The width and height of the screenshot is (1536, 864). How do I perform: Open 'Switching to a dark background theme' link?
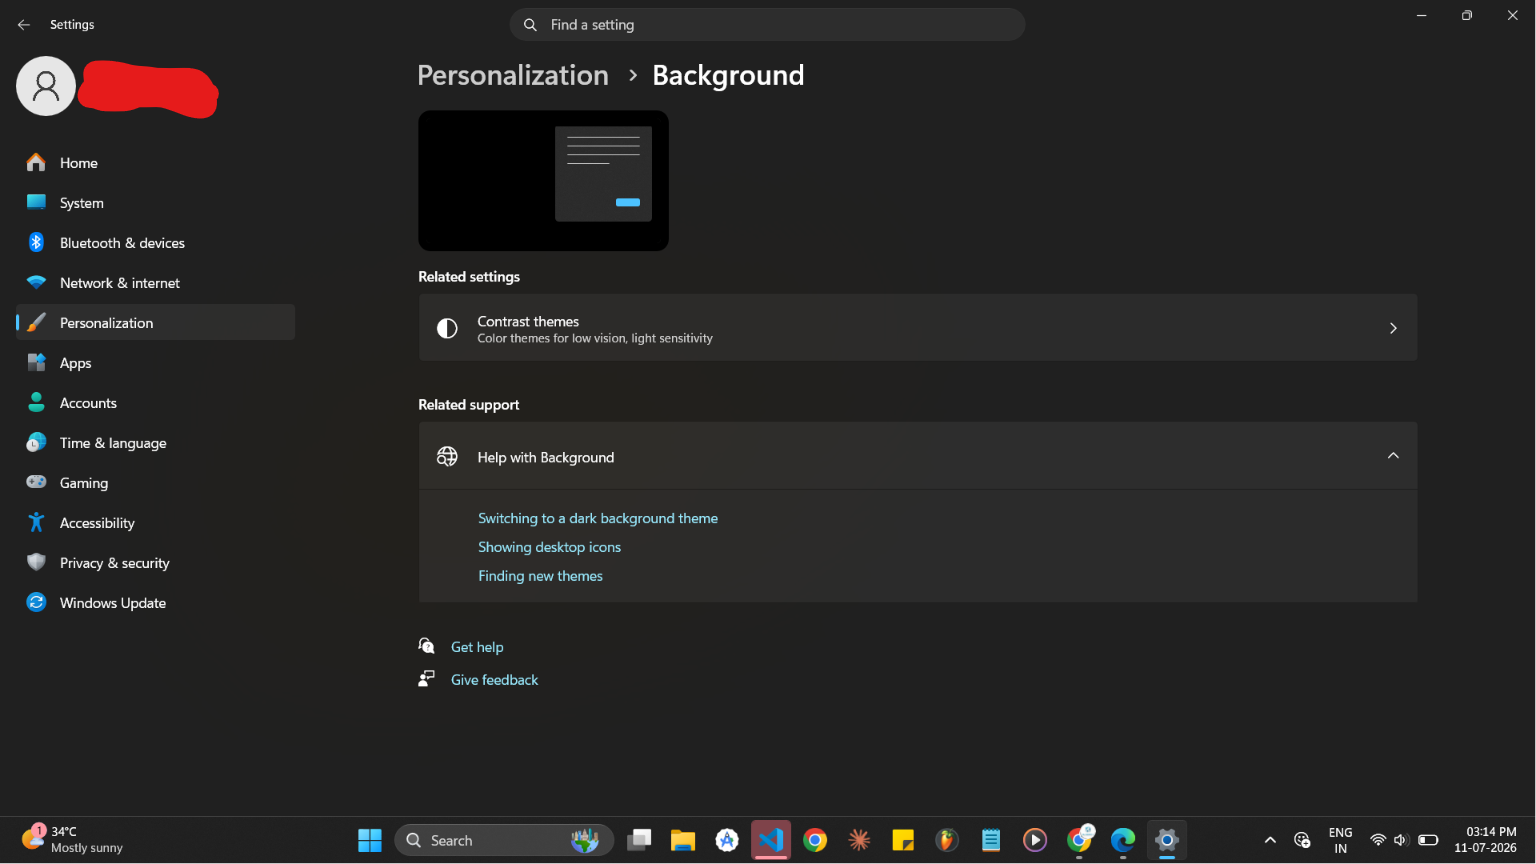[x=598, y=518]
